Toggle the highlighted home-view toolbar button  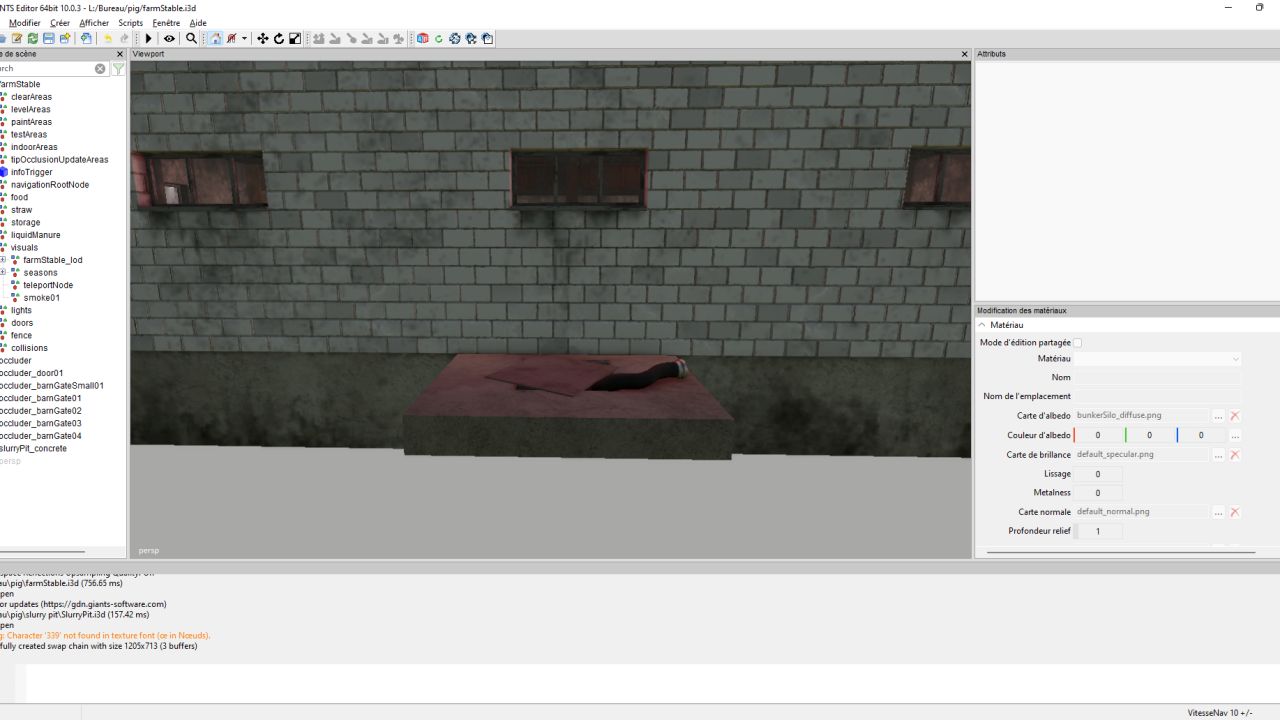pos(215,38)
